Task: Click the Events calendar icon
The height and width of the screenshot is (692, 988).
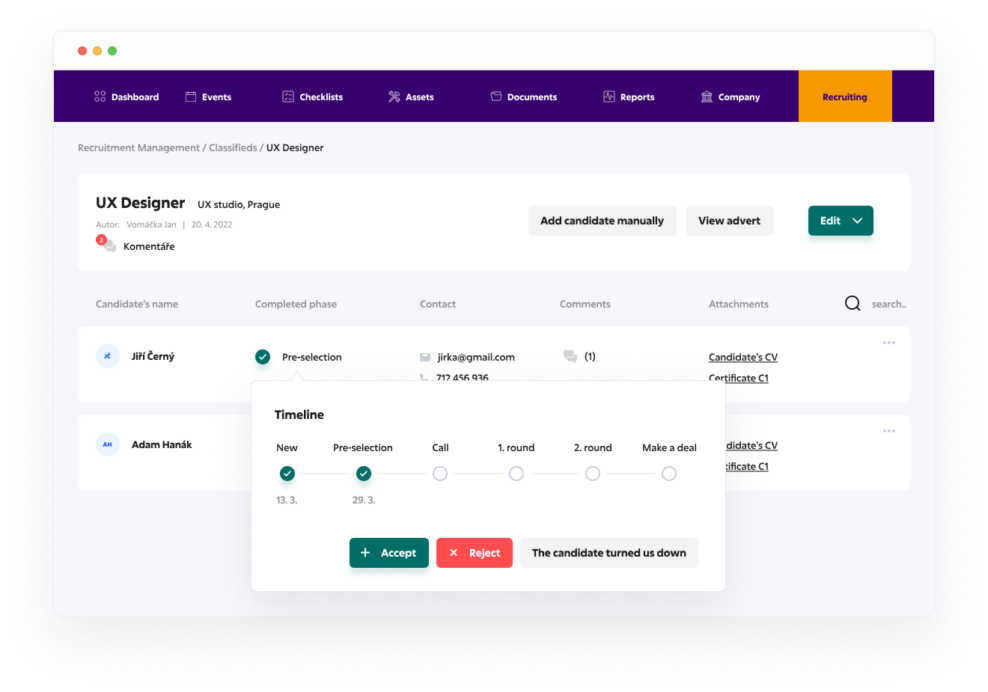Action: 190,96
